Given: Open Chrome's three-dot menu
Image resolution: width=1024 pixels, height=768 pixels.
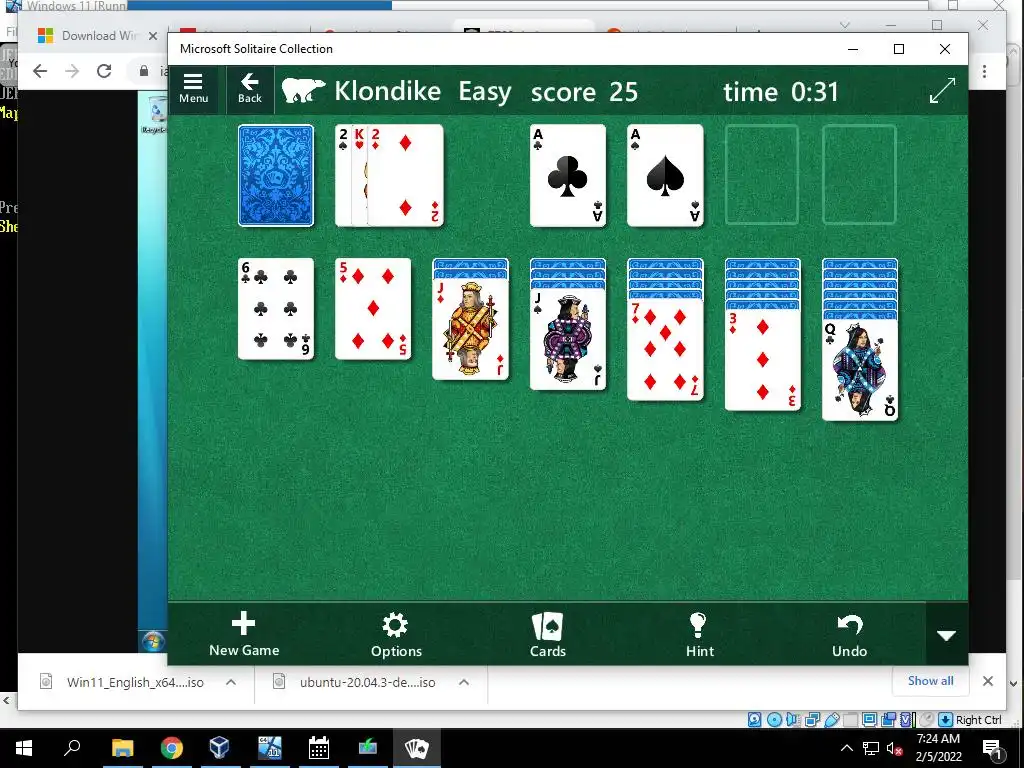Looking at the screenshot, I should [984, 71].
